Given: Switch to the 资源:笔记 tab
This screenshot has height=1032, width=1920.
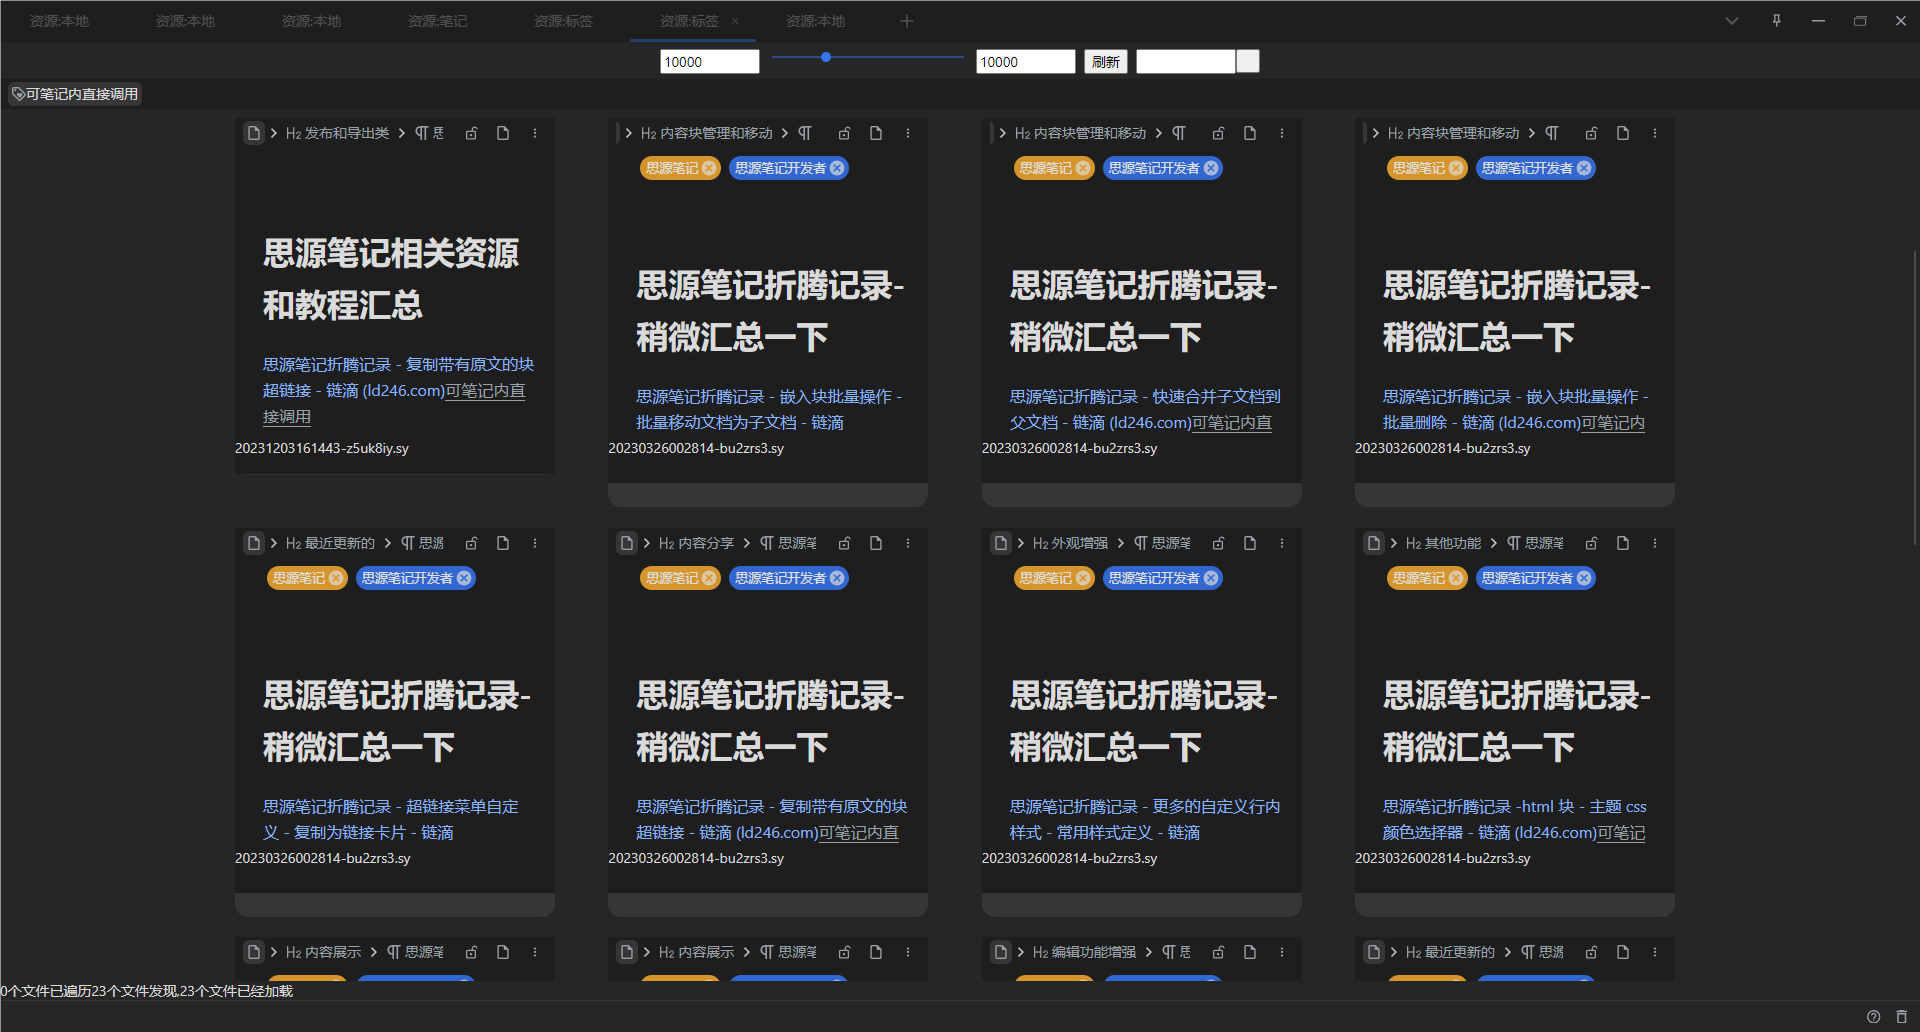Looking at the screenshot, I should 437,20.
